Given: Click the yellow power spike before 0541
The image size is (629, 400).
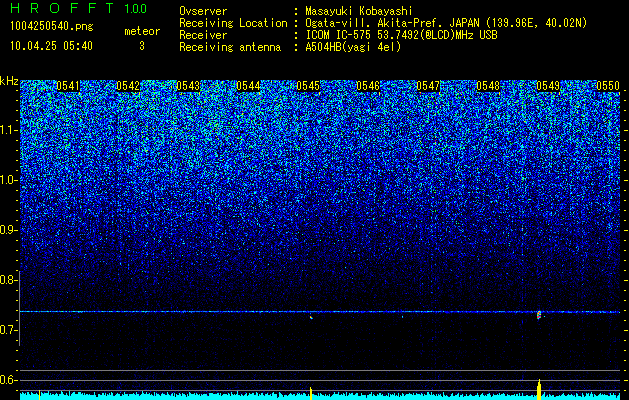Looking at the screenshot, I should pos(39,395).
